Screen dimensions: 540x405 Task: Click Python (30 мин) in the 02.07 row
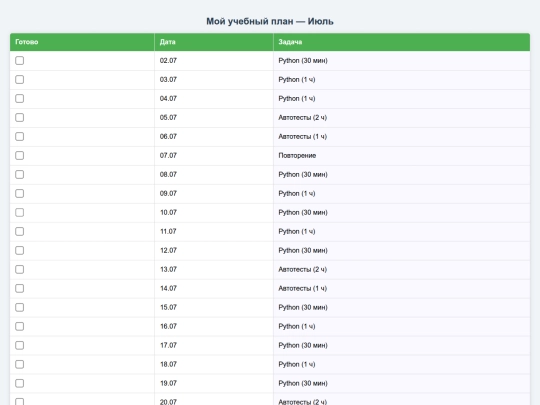click(x=303, y=61)
